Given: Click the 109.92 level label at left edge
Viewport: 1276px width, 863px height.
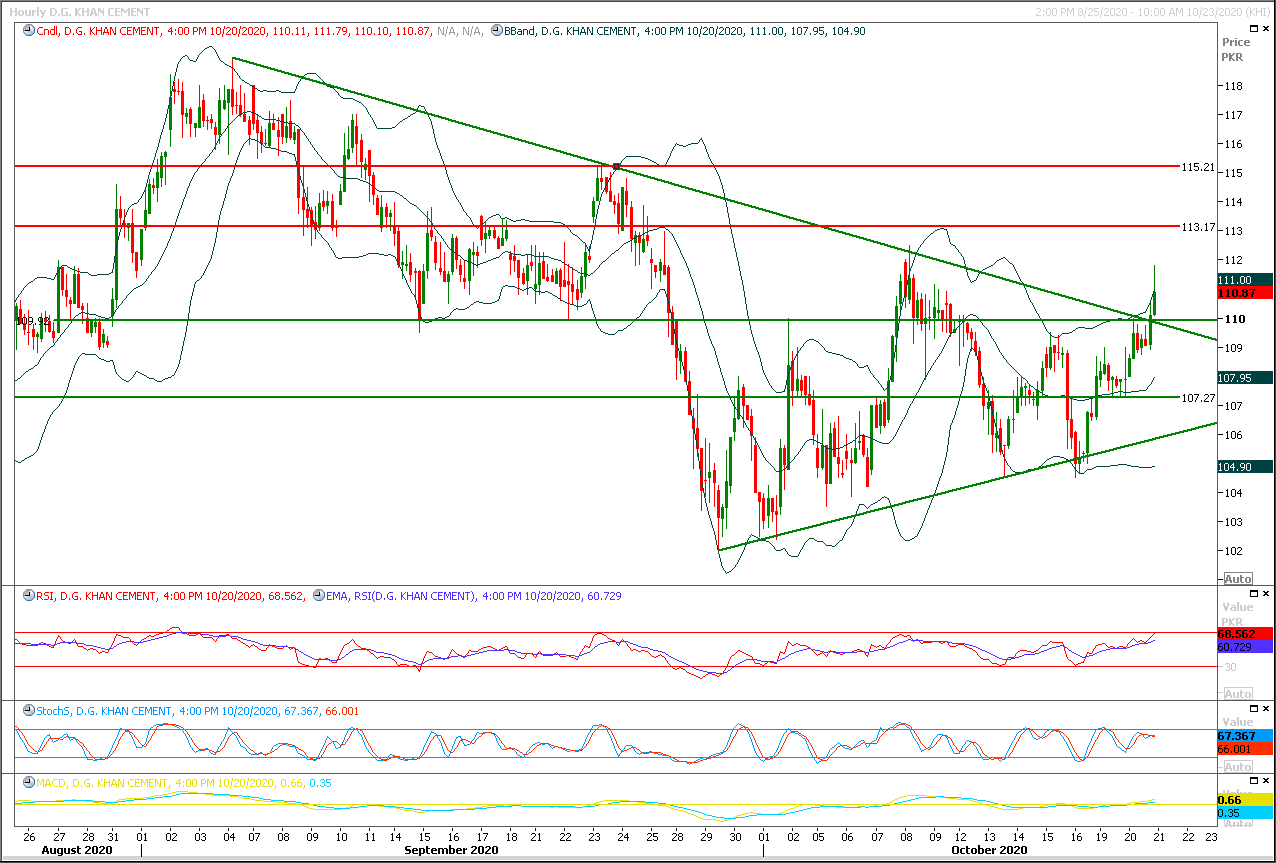Looking at the screenshot, I should 33,321.
